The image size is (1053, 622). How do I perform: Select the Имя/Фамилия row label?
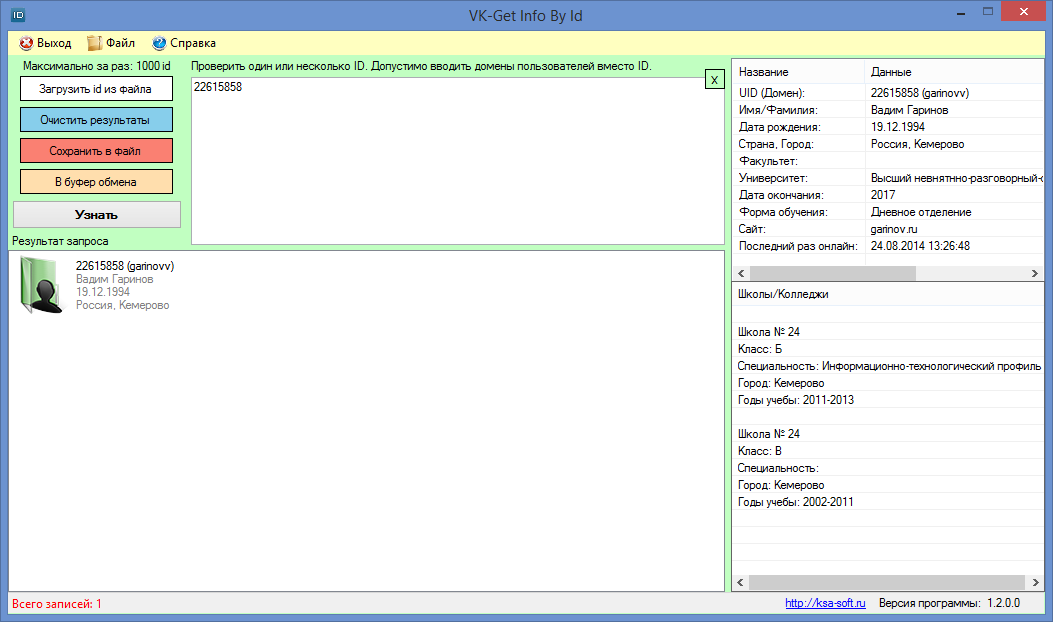pos(778,109)
